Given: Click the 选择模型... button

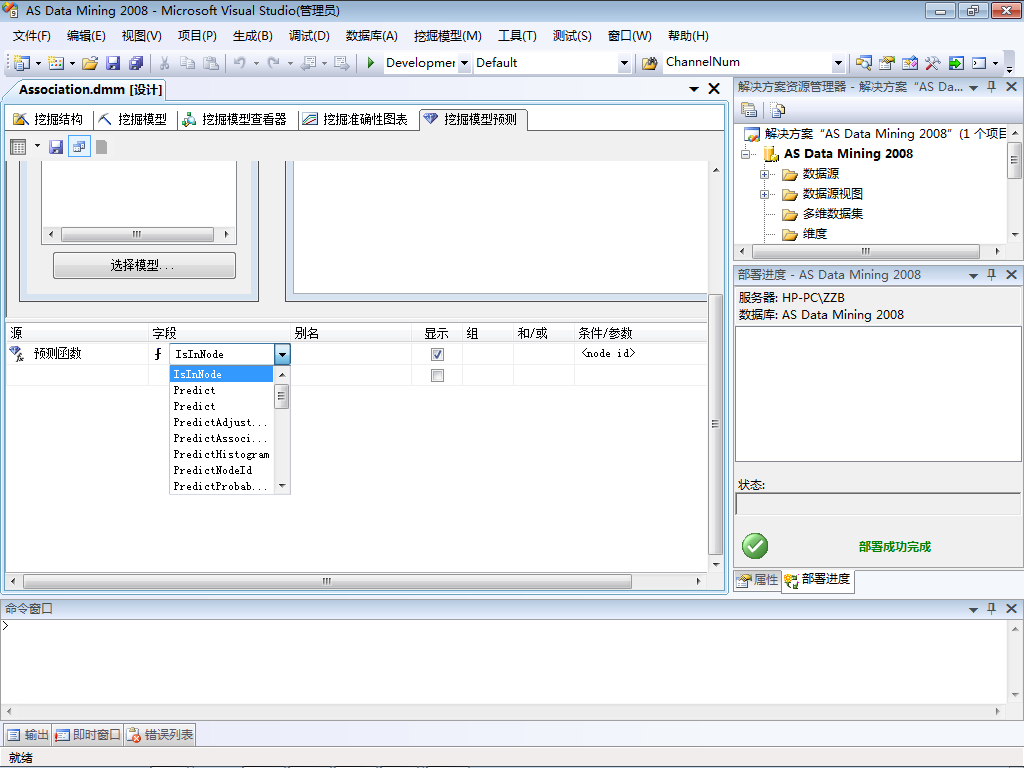Looking at the screenshot, I should pyautogui.click(x=144, y=265).
